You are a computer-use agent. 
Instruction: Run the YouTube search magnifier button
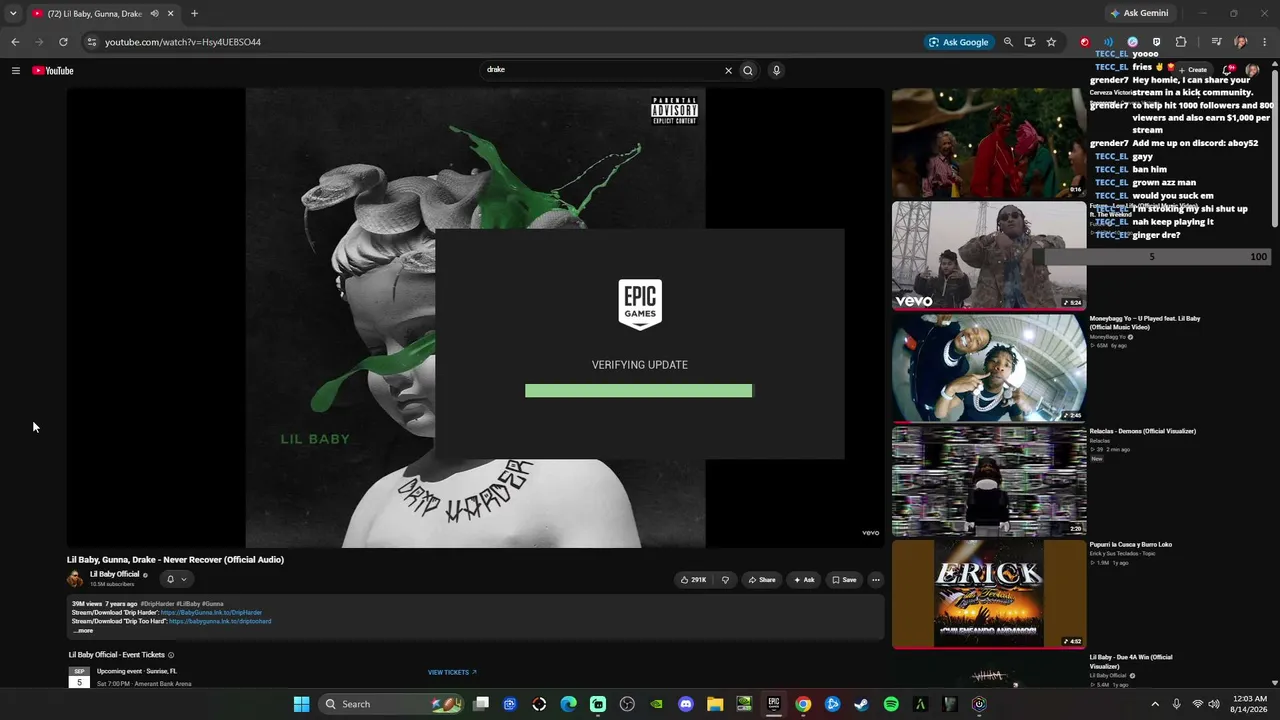click(x=747, y=70)
